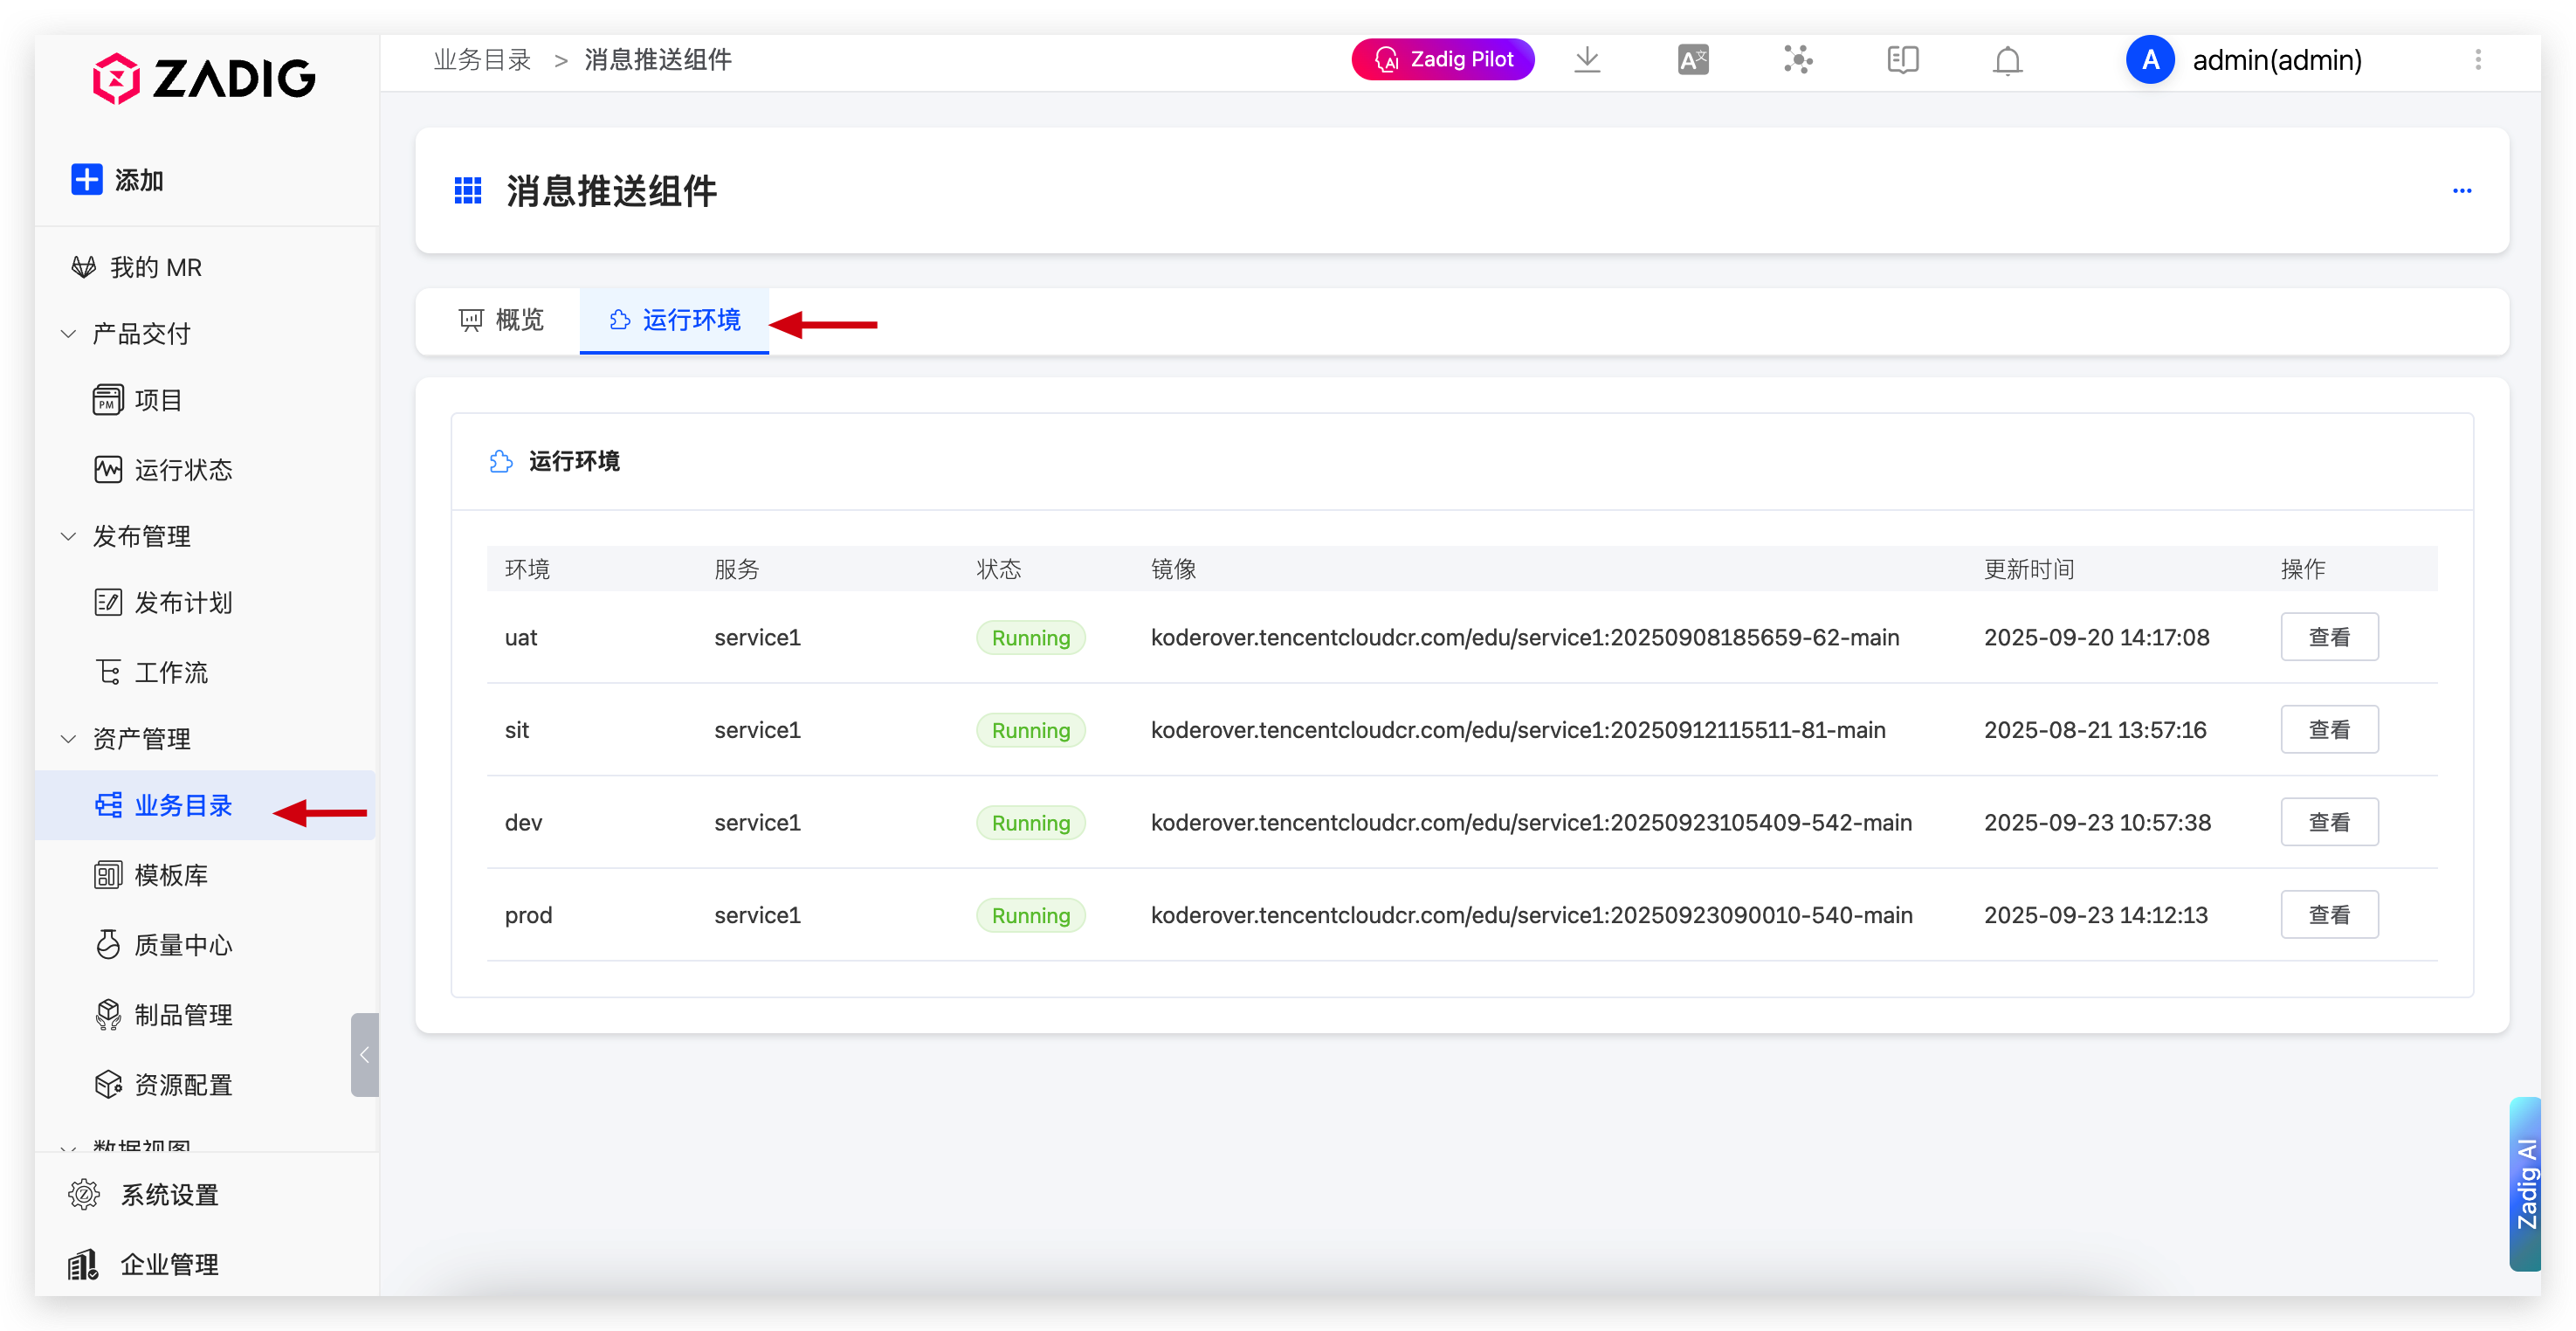
Task: Open the vertical dots user menu
Action: (x=2478, y=60)
